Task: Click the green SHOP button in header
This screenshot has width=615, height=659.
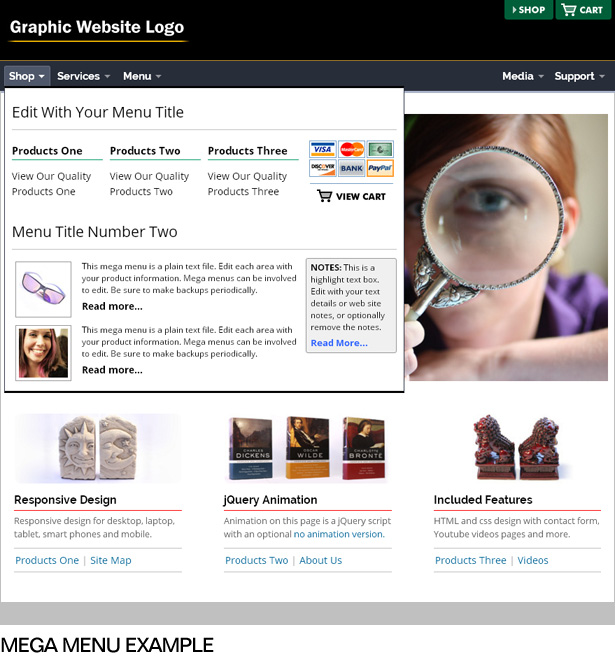Action: point(529,10)
